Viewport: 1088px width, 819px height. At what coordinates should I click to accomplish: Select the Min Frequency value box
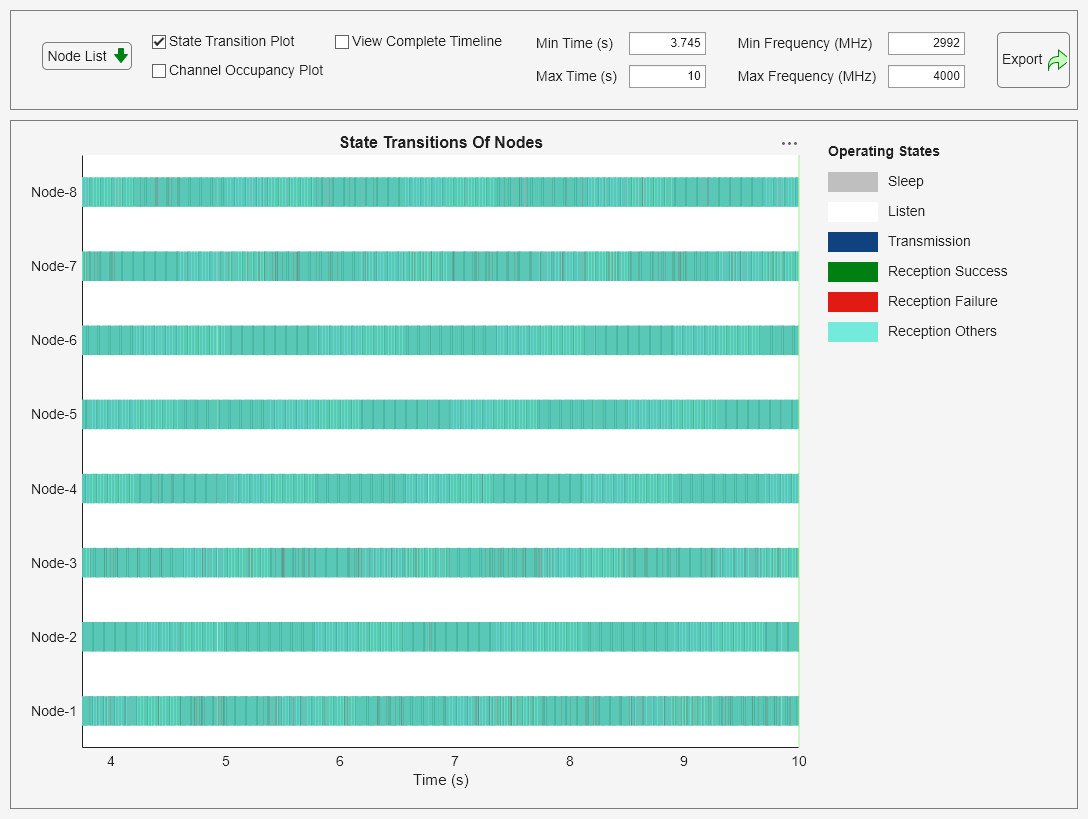tap(926, 43)
